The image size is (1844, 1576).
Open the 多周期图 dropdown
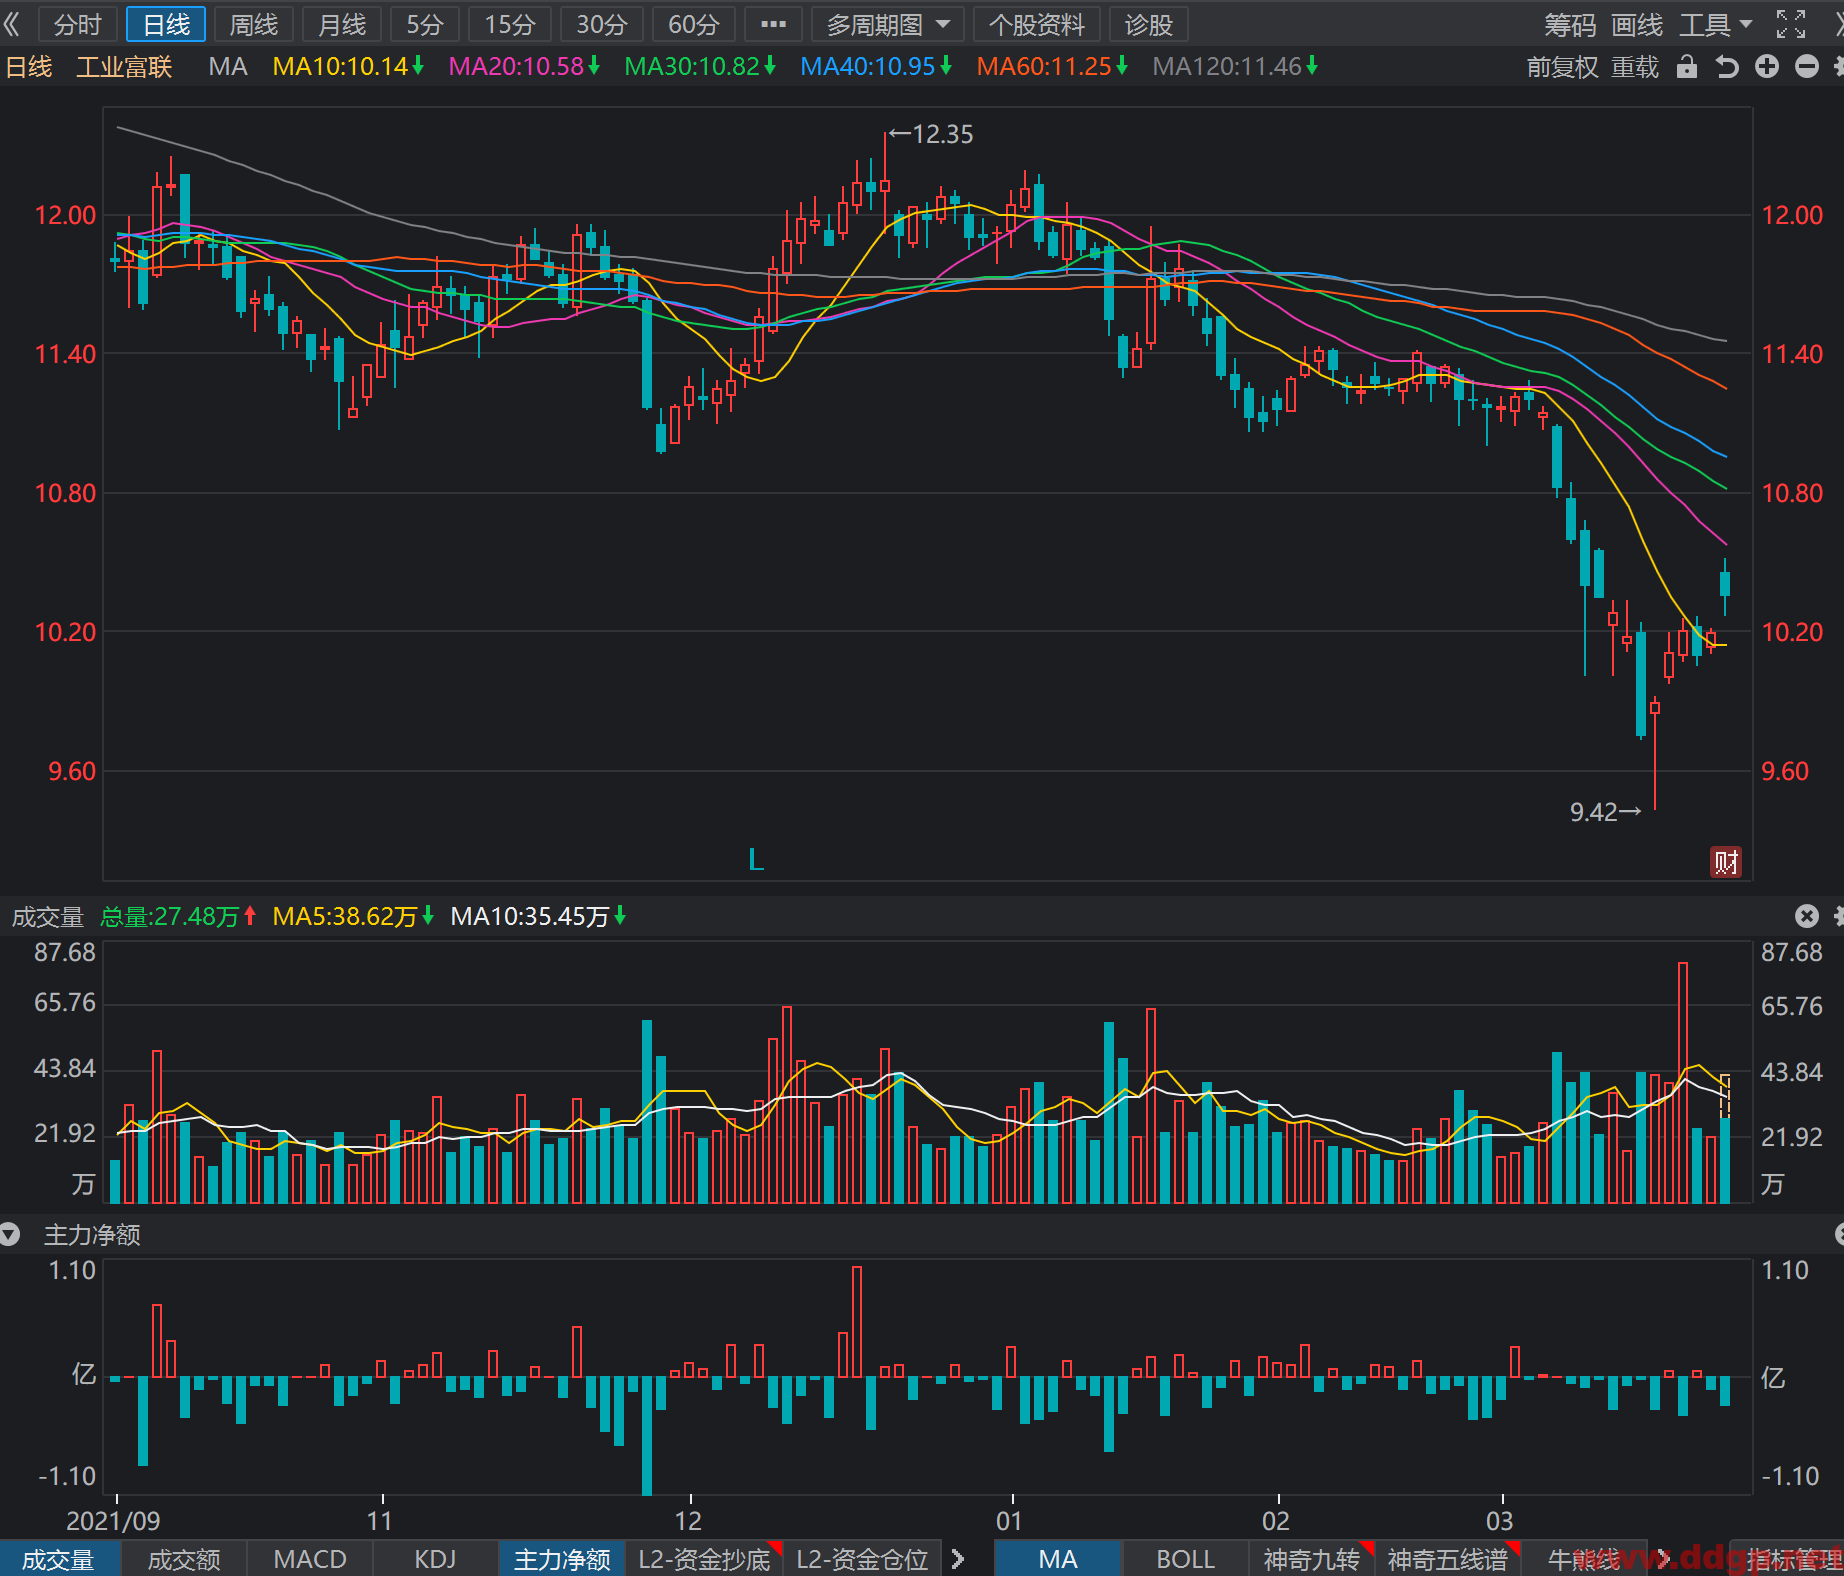click(888, 24)
